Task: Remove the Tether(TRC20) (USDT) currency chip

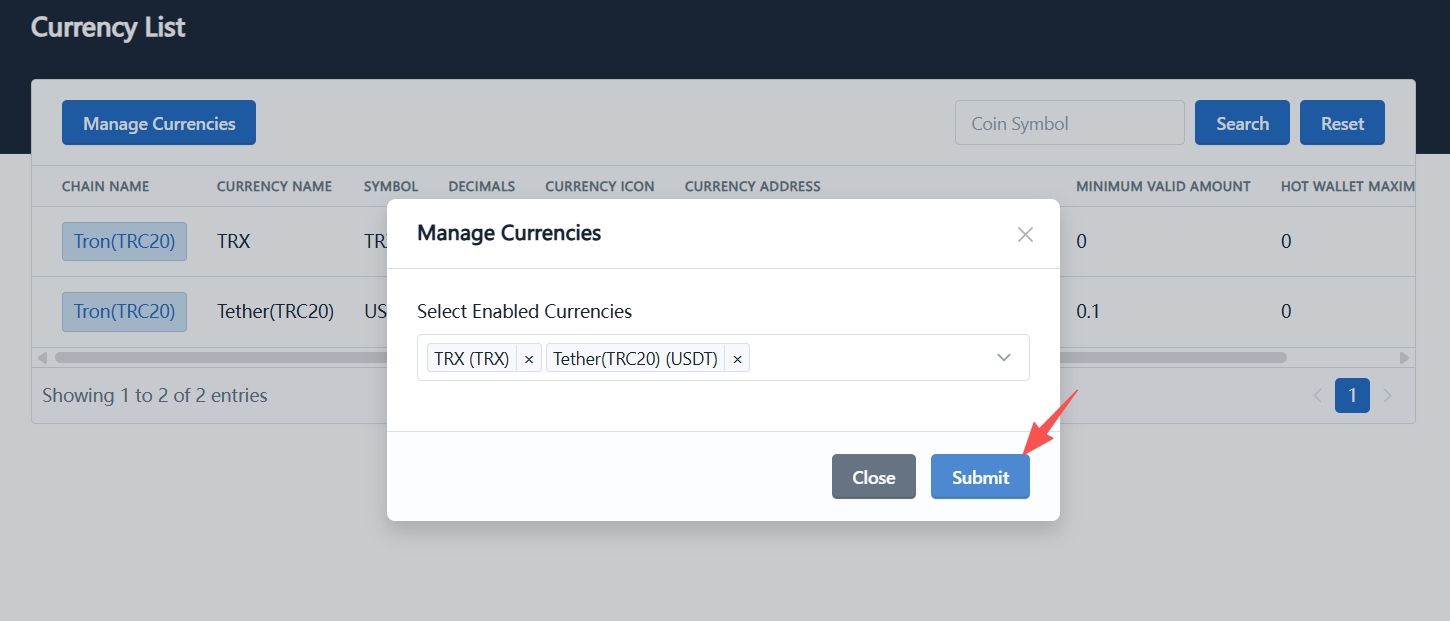Action: point(737,357)
